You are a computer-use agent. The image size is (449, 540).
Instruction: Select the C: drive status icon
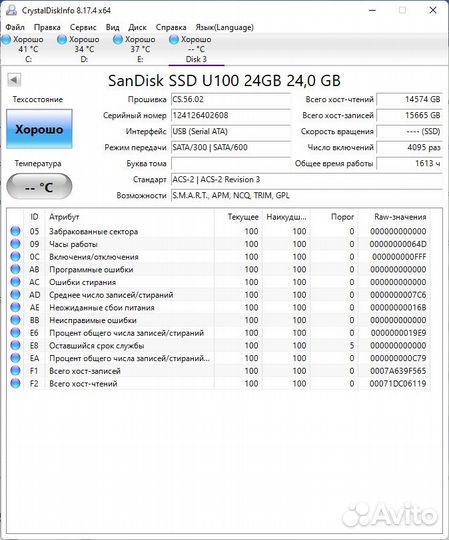(7, 40)
